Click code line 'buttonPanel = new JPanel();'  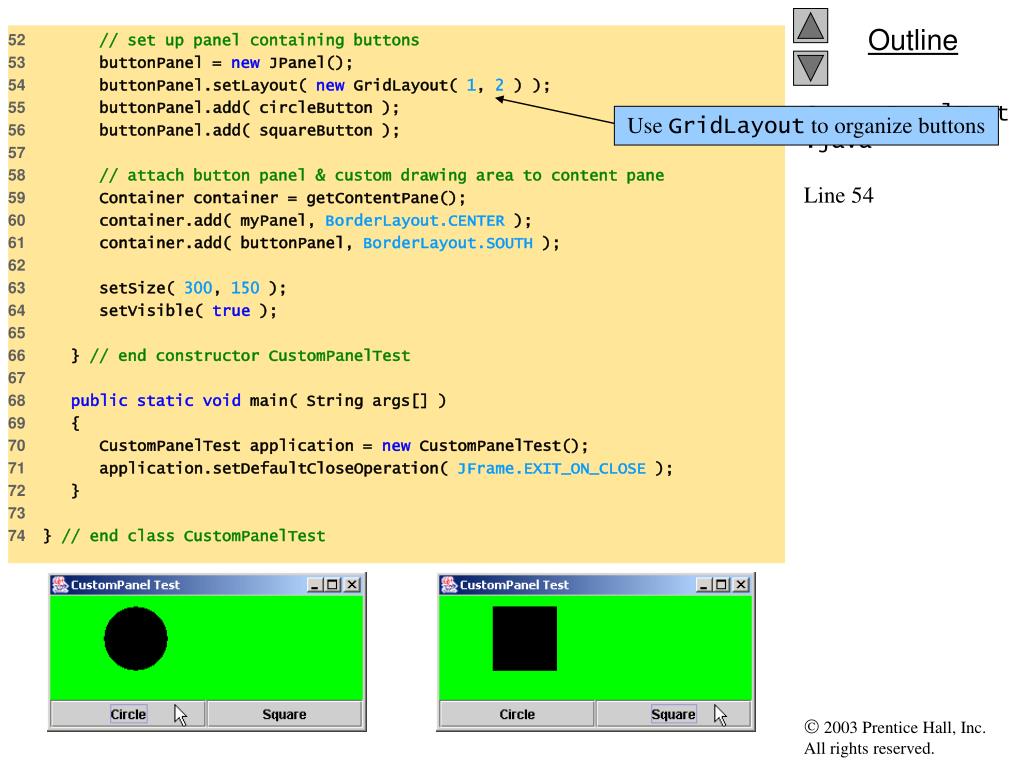(x=225, y=63)
